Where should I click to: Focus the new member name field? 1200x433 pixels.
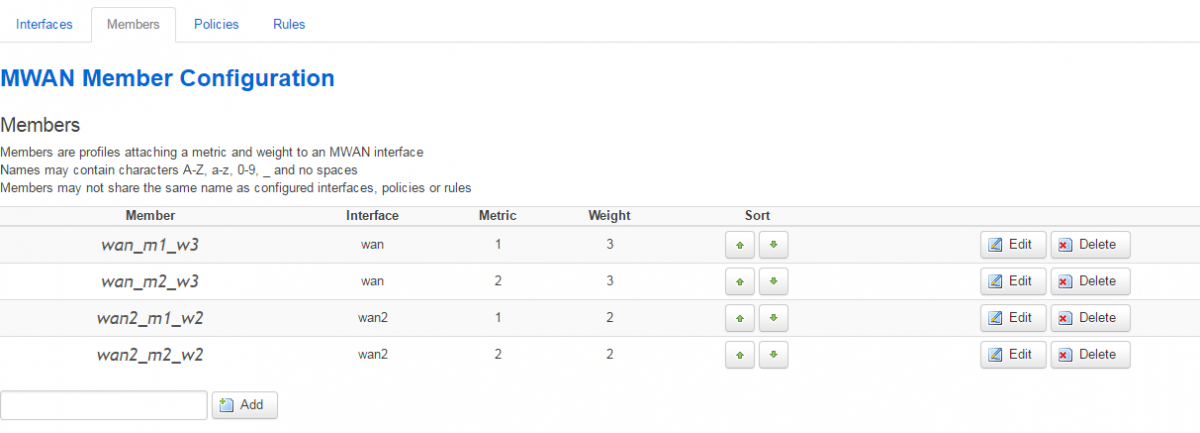(x=104, y=405)
